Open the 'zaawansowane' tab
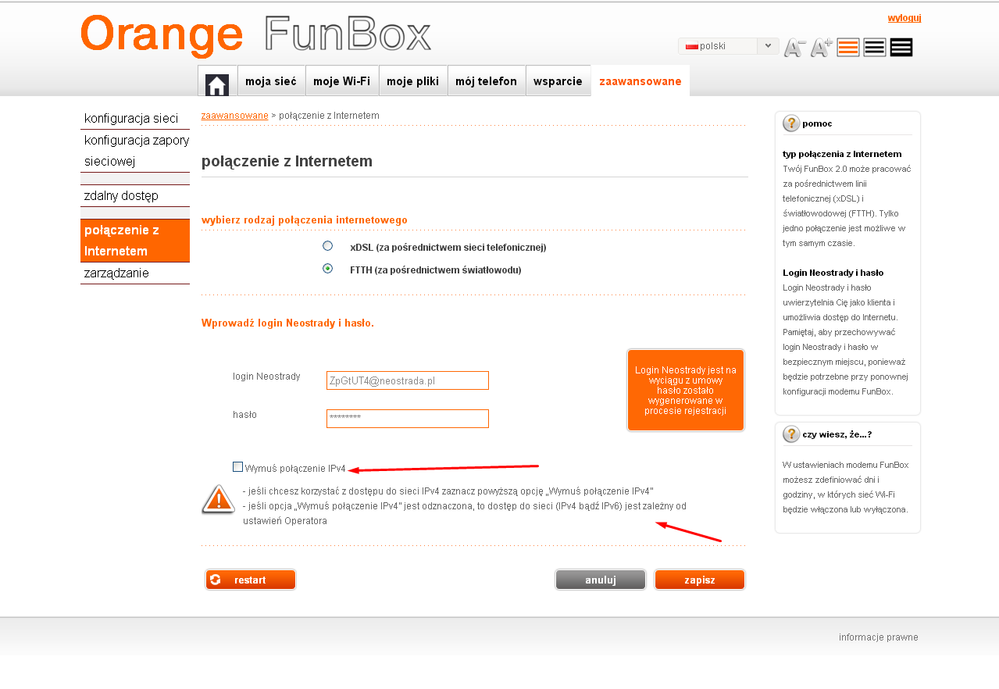Viewport: 999px width, 689px height. pyautogui.click(x=640, y=81)
